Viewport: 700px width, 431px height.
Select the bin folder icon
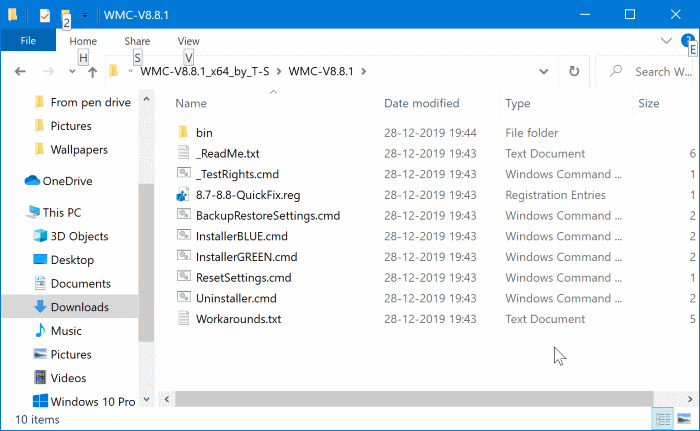(183, 132)
